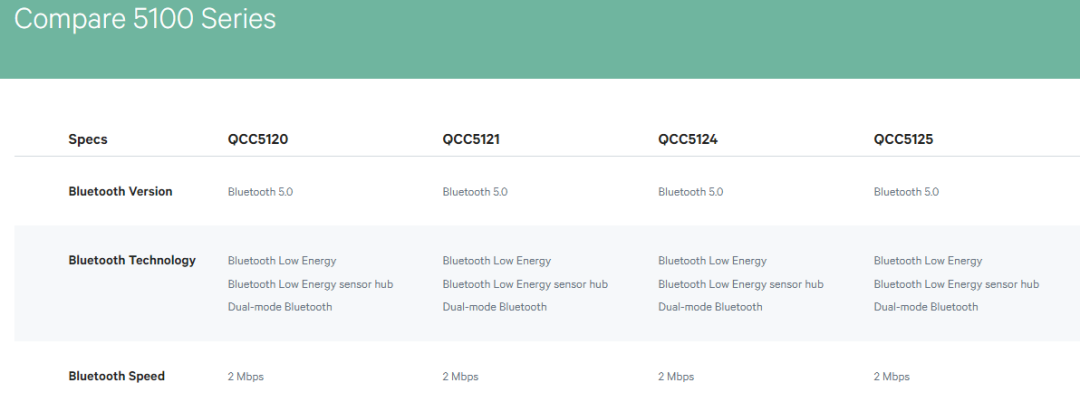The image size is (1080, 402).
Task: Click Dual-mode Bluetooth under QCC5121
Action: (495, 307)
